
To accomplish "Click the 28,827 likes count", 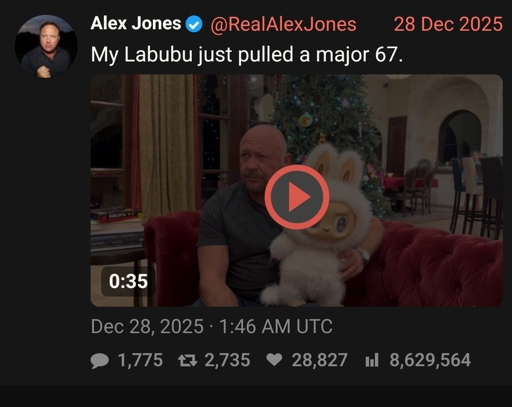I will pyautogui.click(x=320, y=360).
